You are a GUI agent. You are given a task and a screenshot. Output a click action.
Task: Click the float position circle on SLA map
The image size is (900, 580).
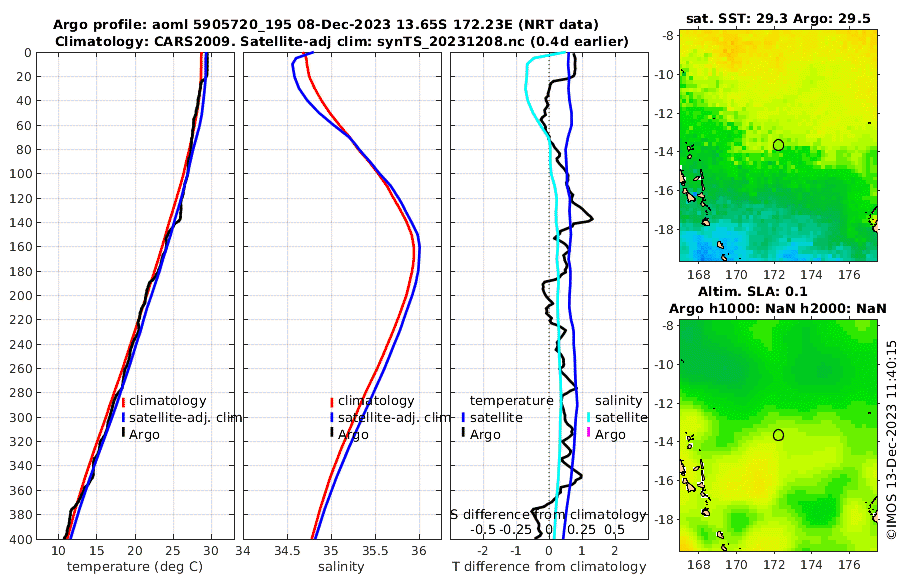[x=778, y=435]
